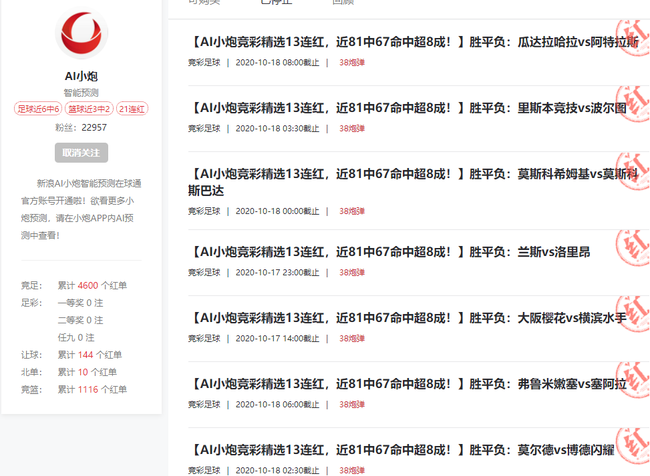Viewport: 650px width, 476px height.
Task: Click the 2020-10-18 00:00截止 deadline text
Action: 277,211
